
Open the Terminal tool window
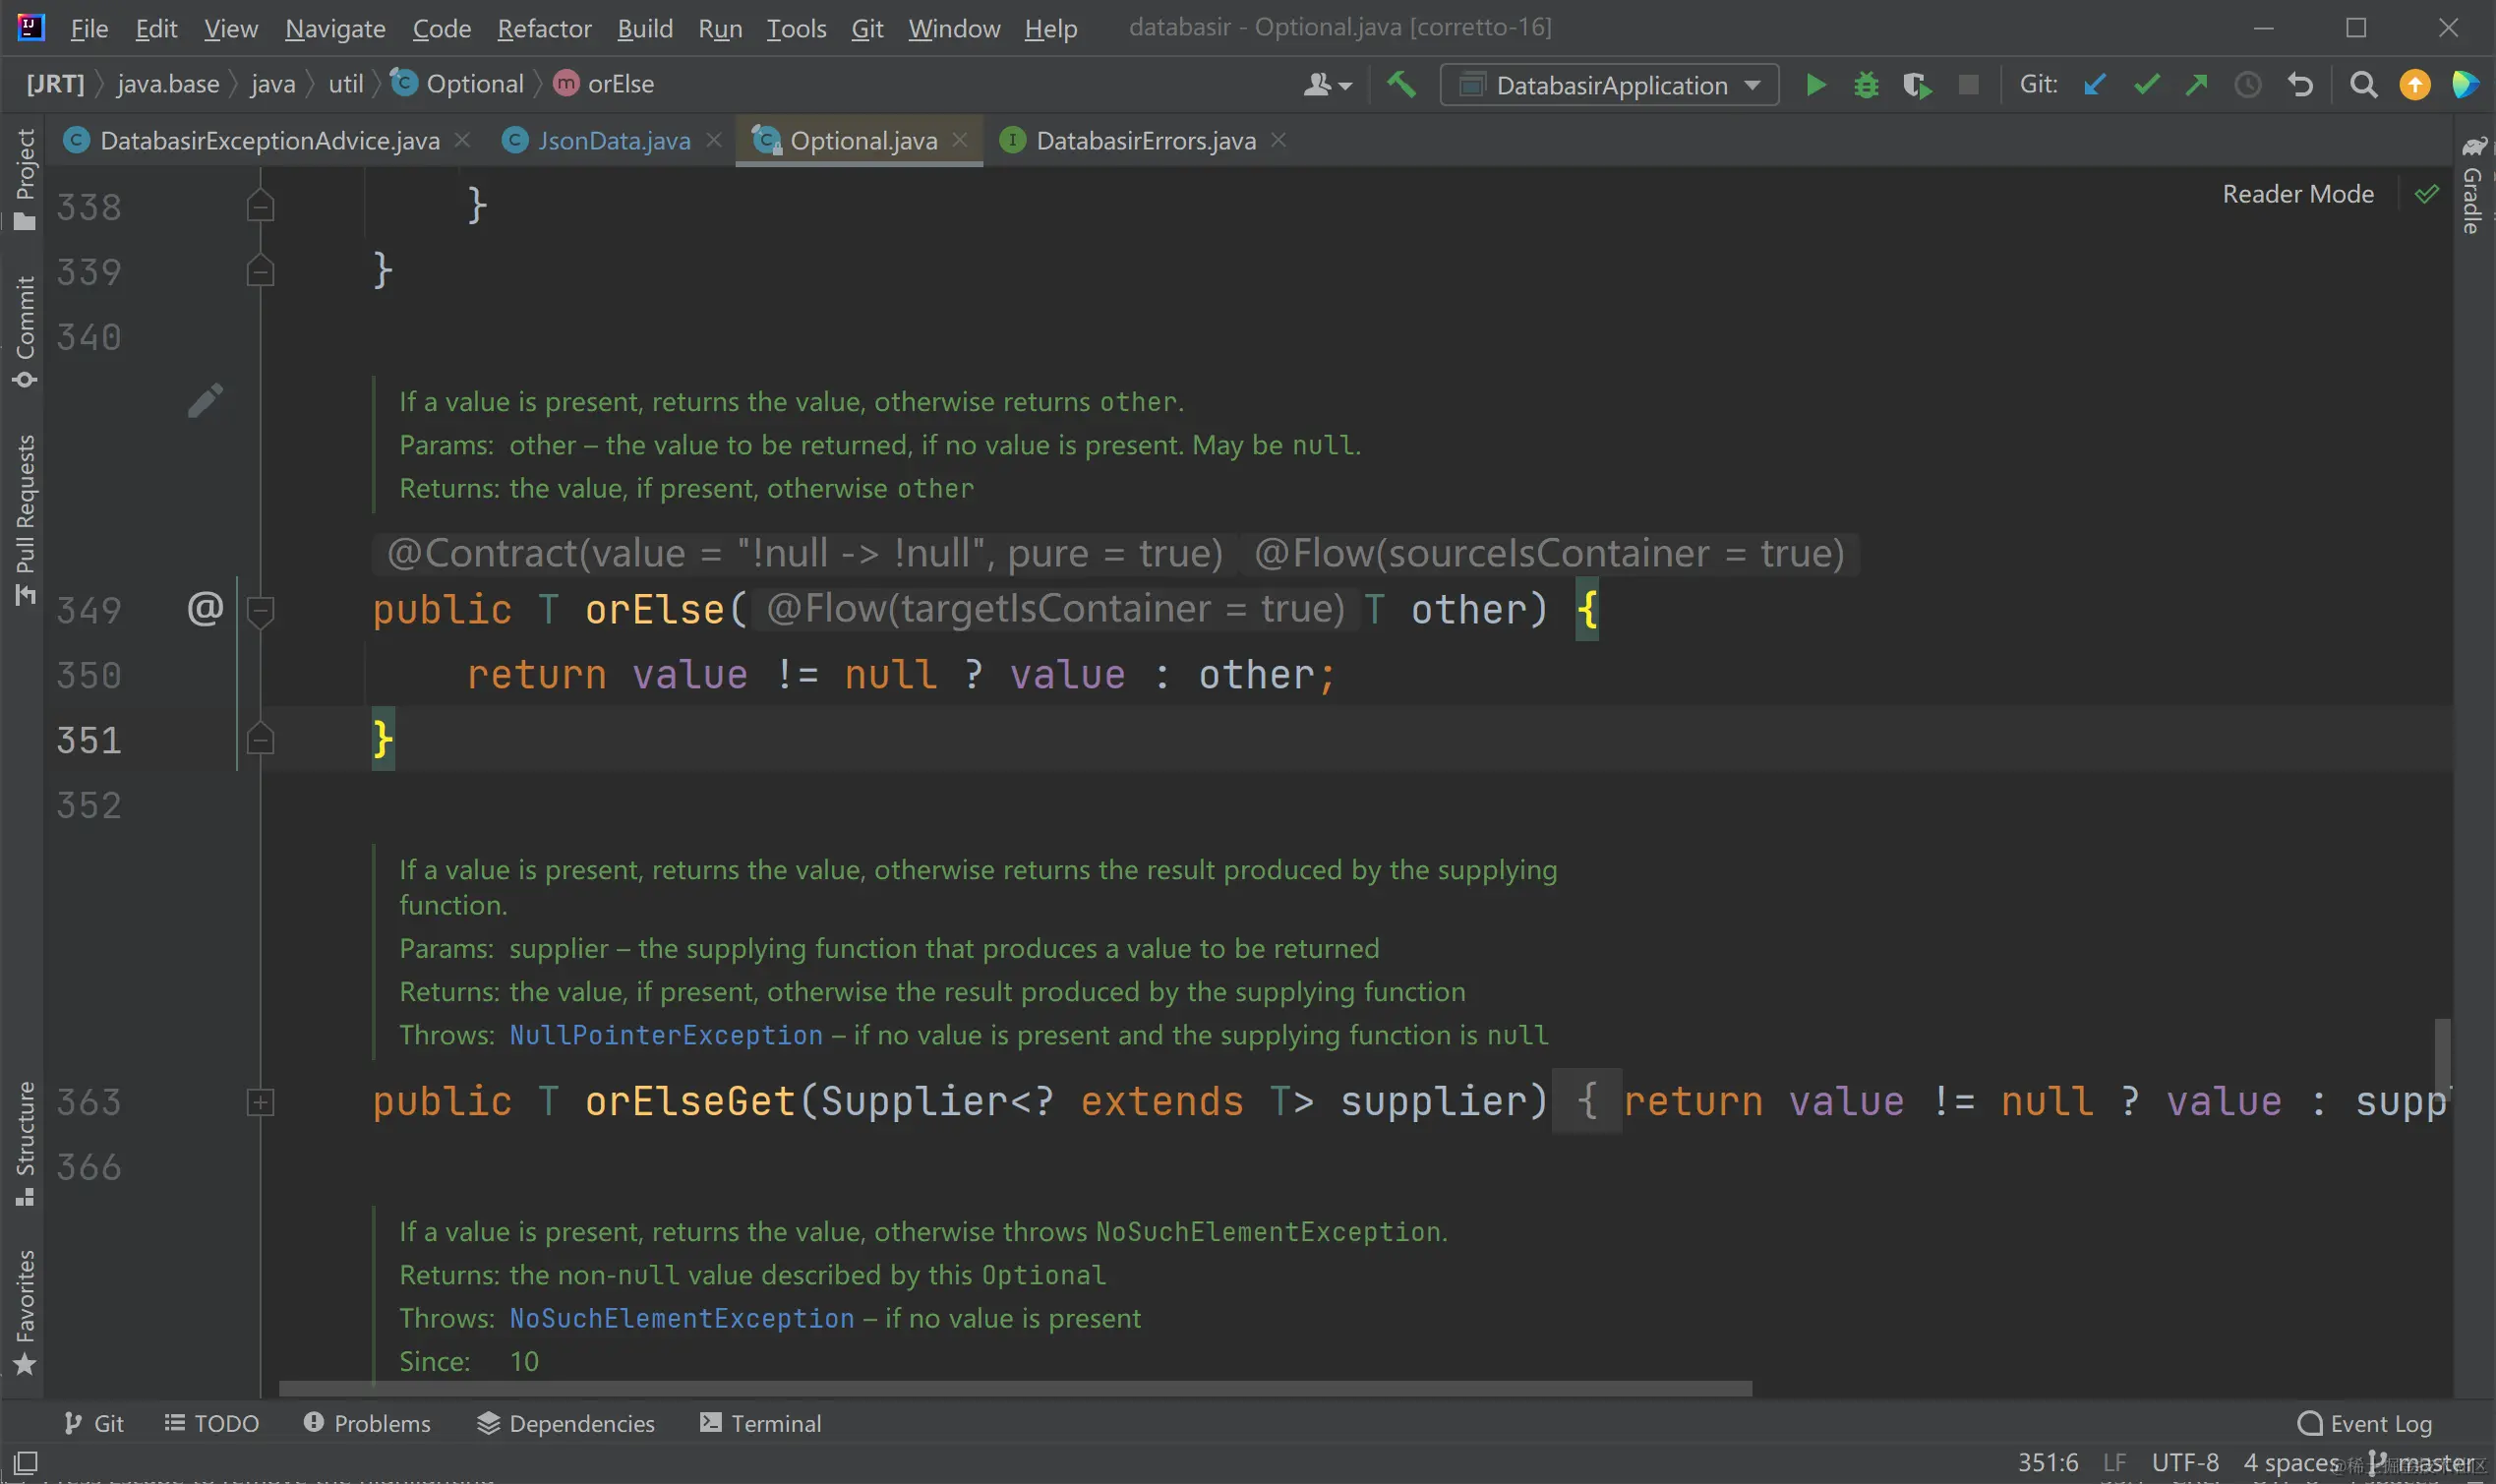point(760,1422)
